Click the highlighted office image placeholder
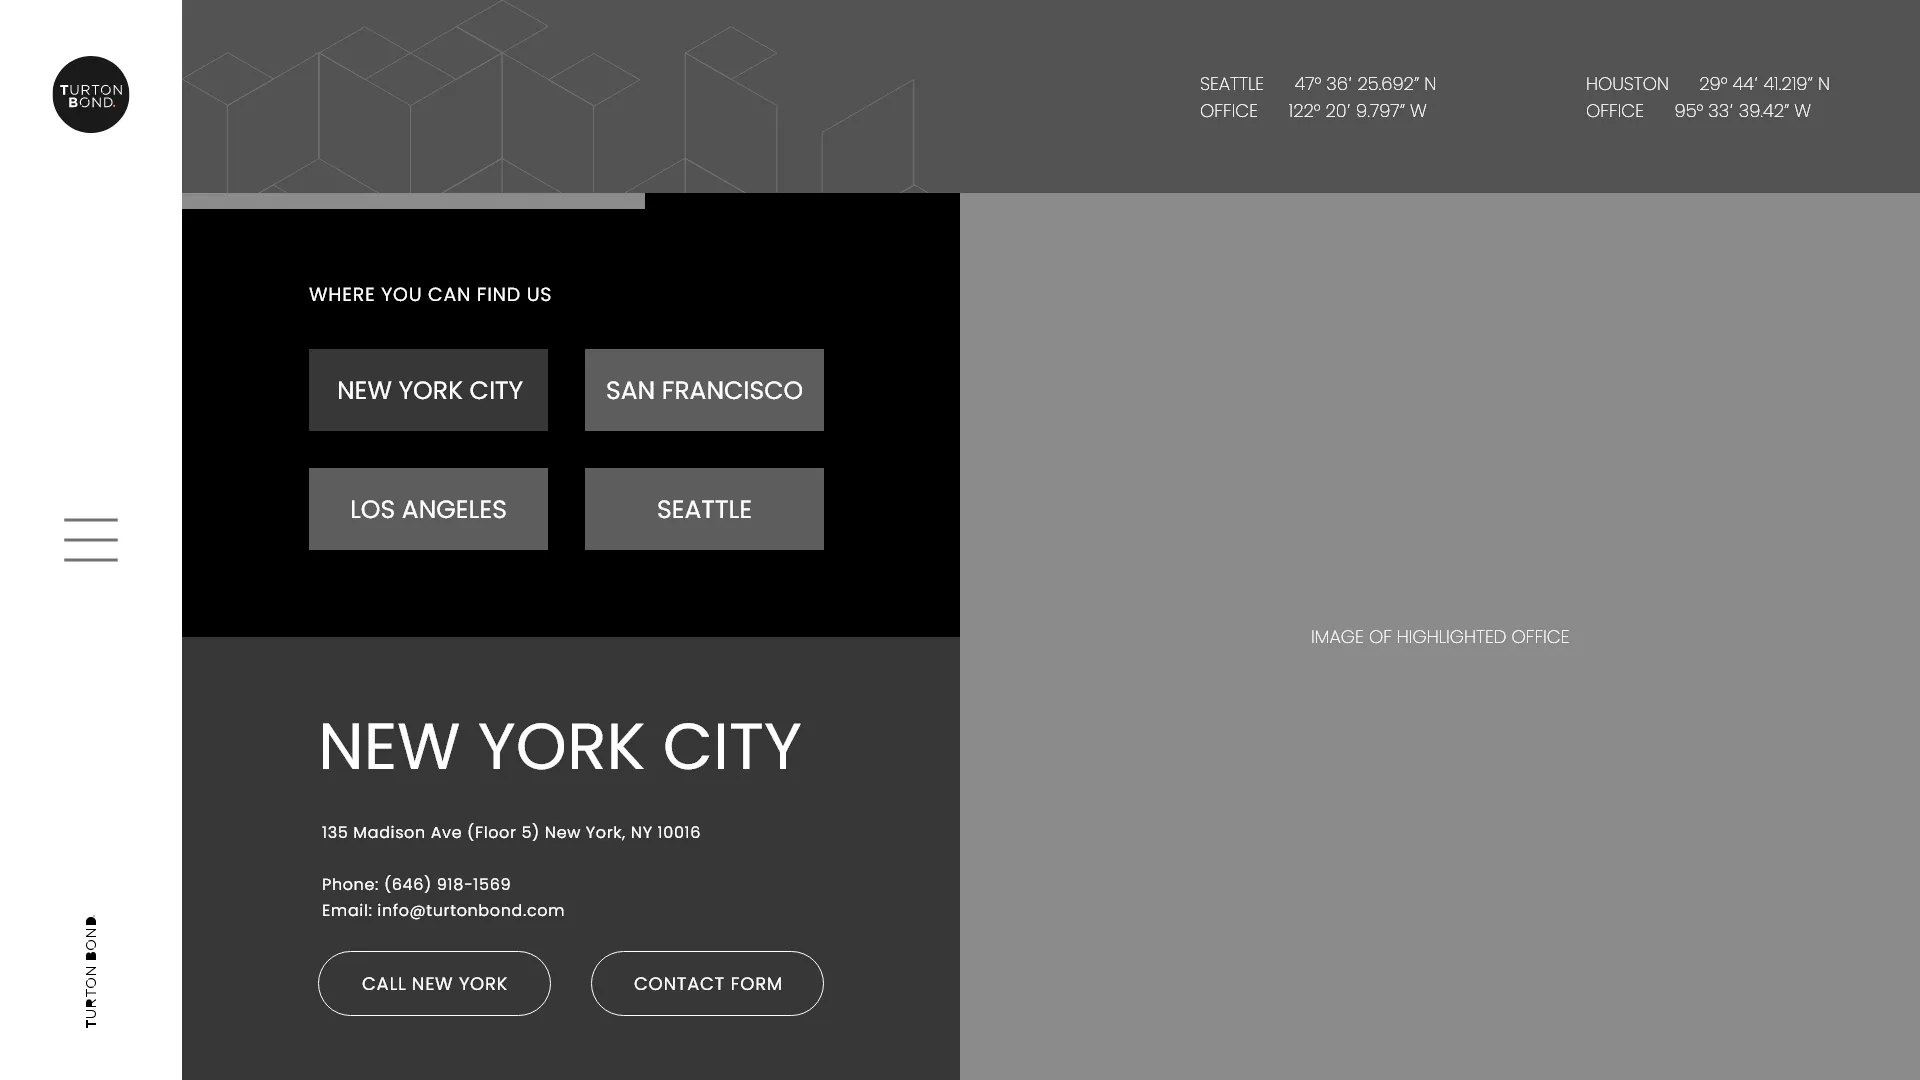Viewport: 1920px width, 1080px height. 1439,637
